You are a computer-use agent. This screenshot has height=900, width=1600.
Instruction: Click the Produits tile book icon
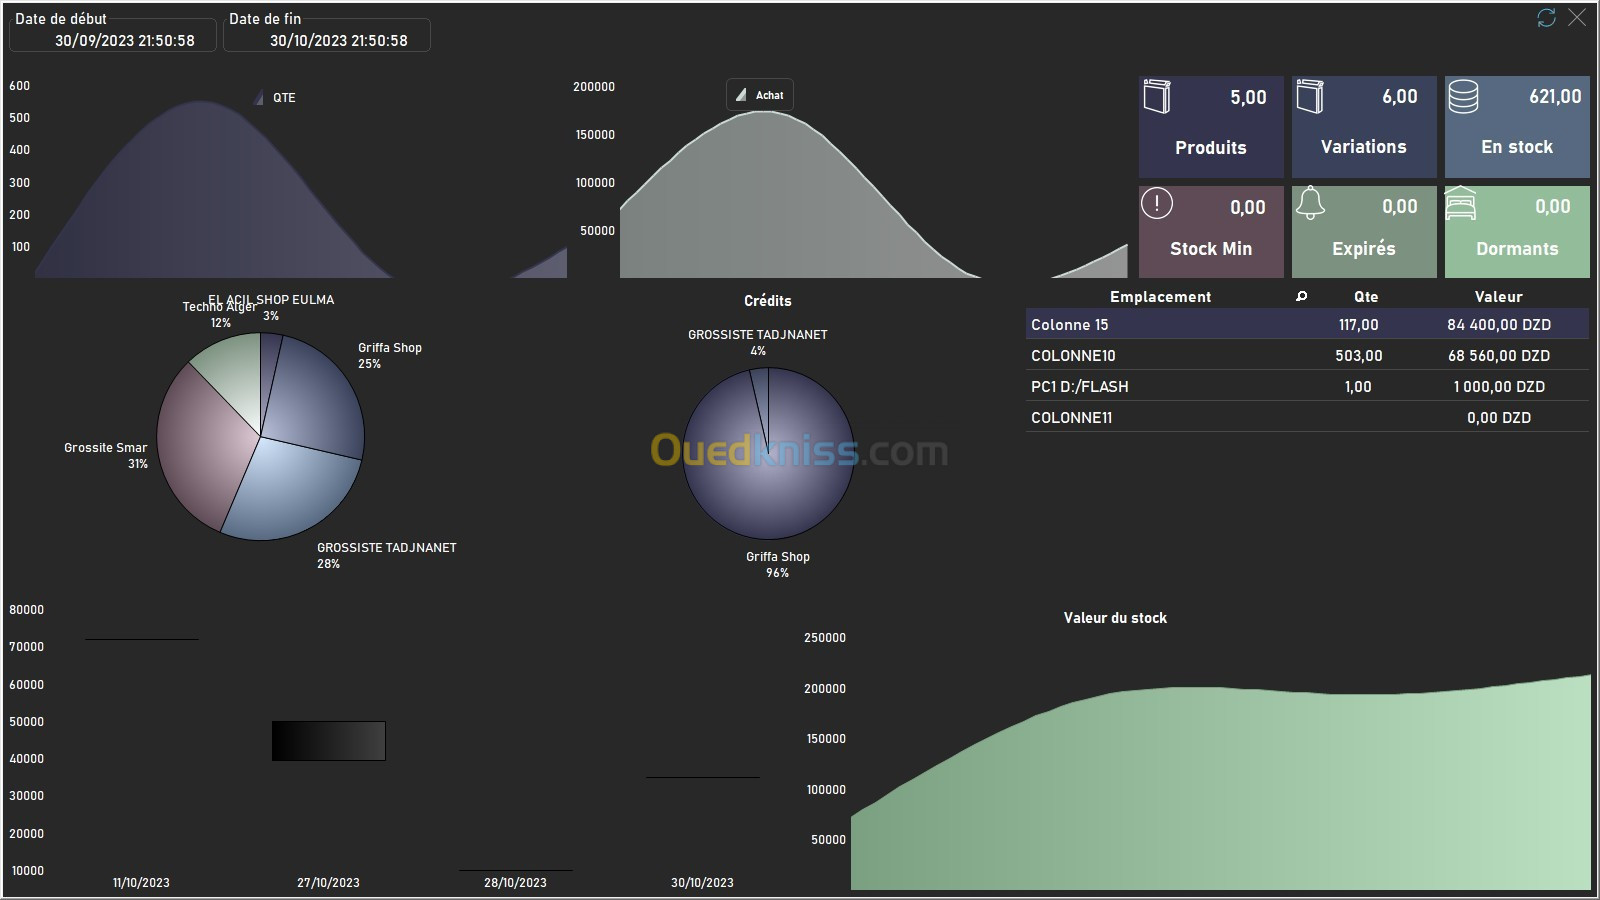tap(1157, 97)
